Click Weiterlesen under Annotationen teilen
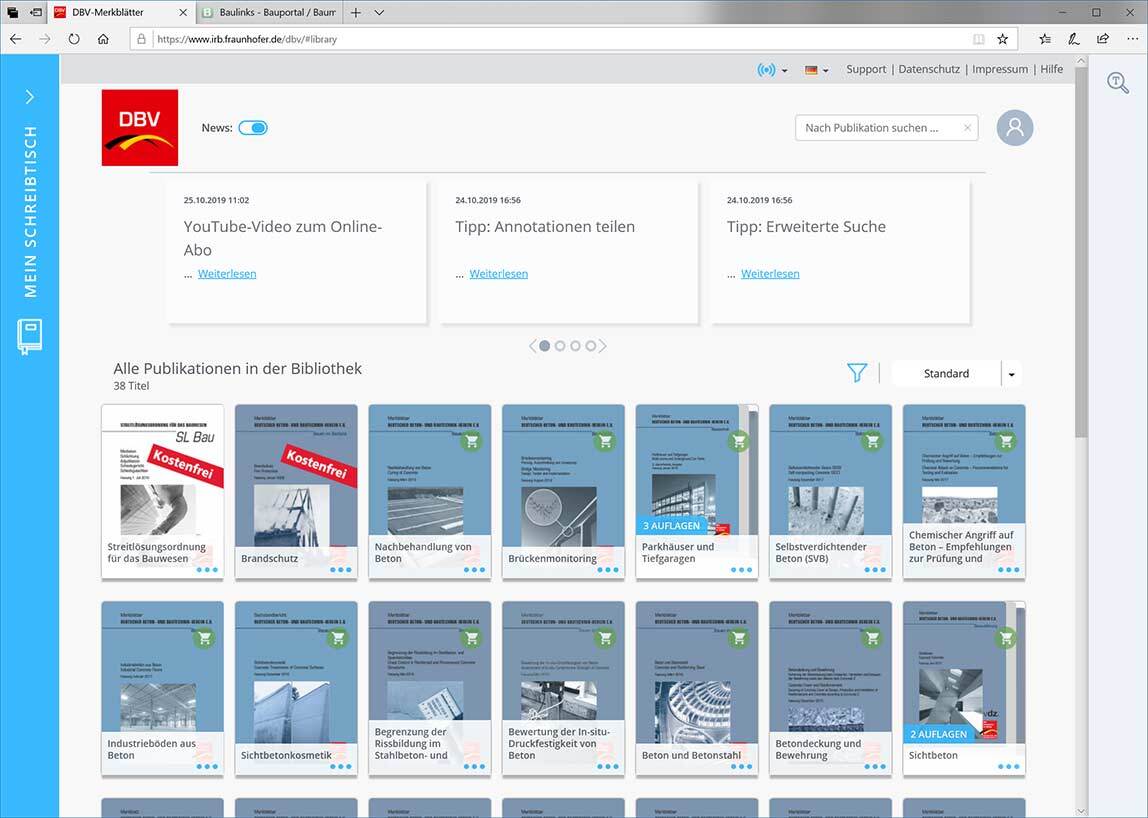The width and height of the screenshot is (1148, 818). [x=499, y=273]
